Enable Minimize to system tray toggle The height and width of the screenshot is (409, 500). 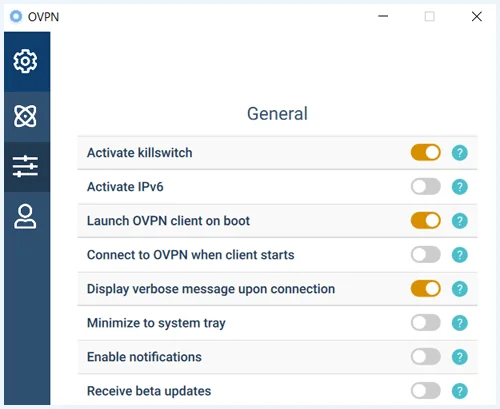[426, 323]
